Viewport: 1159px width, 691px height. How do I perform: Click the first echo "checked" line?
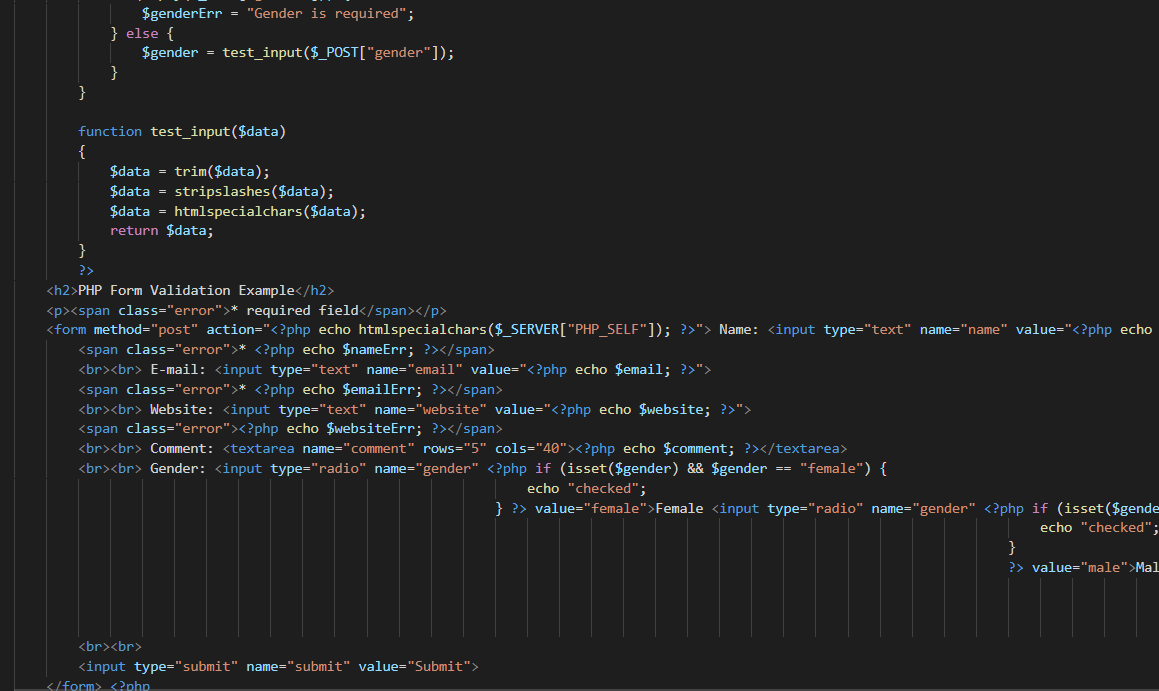click(x=586, y=489)
